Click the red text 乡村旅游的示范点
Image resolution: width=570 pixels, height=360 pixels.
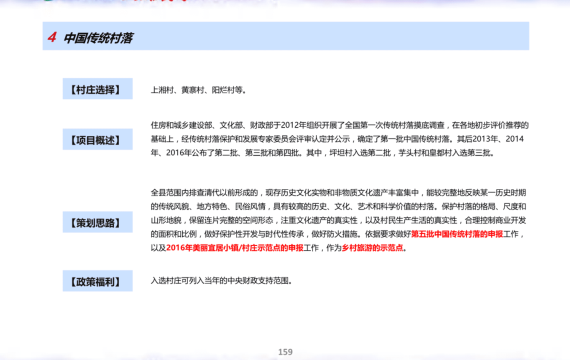[372, 248]
